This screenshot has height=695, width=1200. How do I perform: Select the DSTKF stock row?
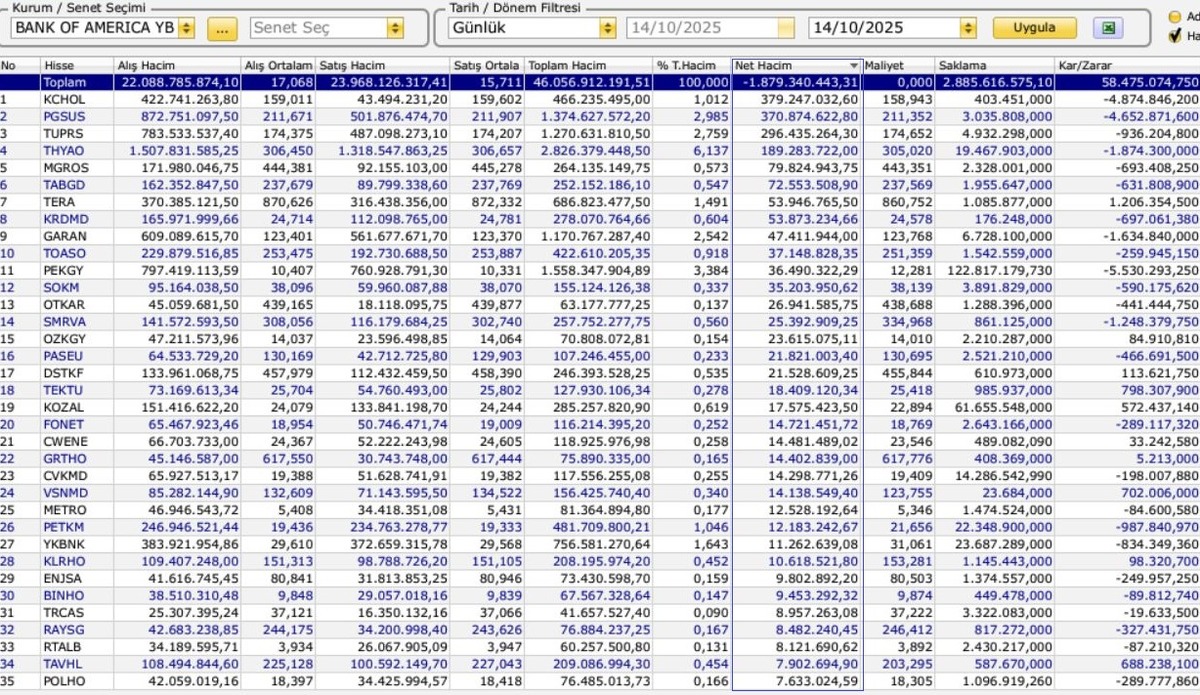(600, 373)
